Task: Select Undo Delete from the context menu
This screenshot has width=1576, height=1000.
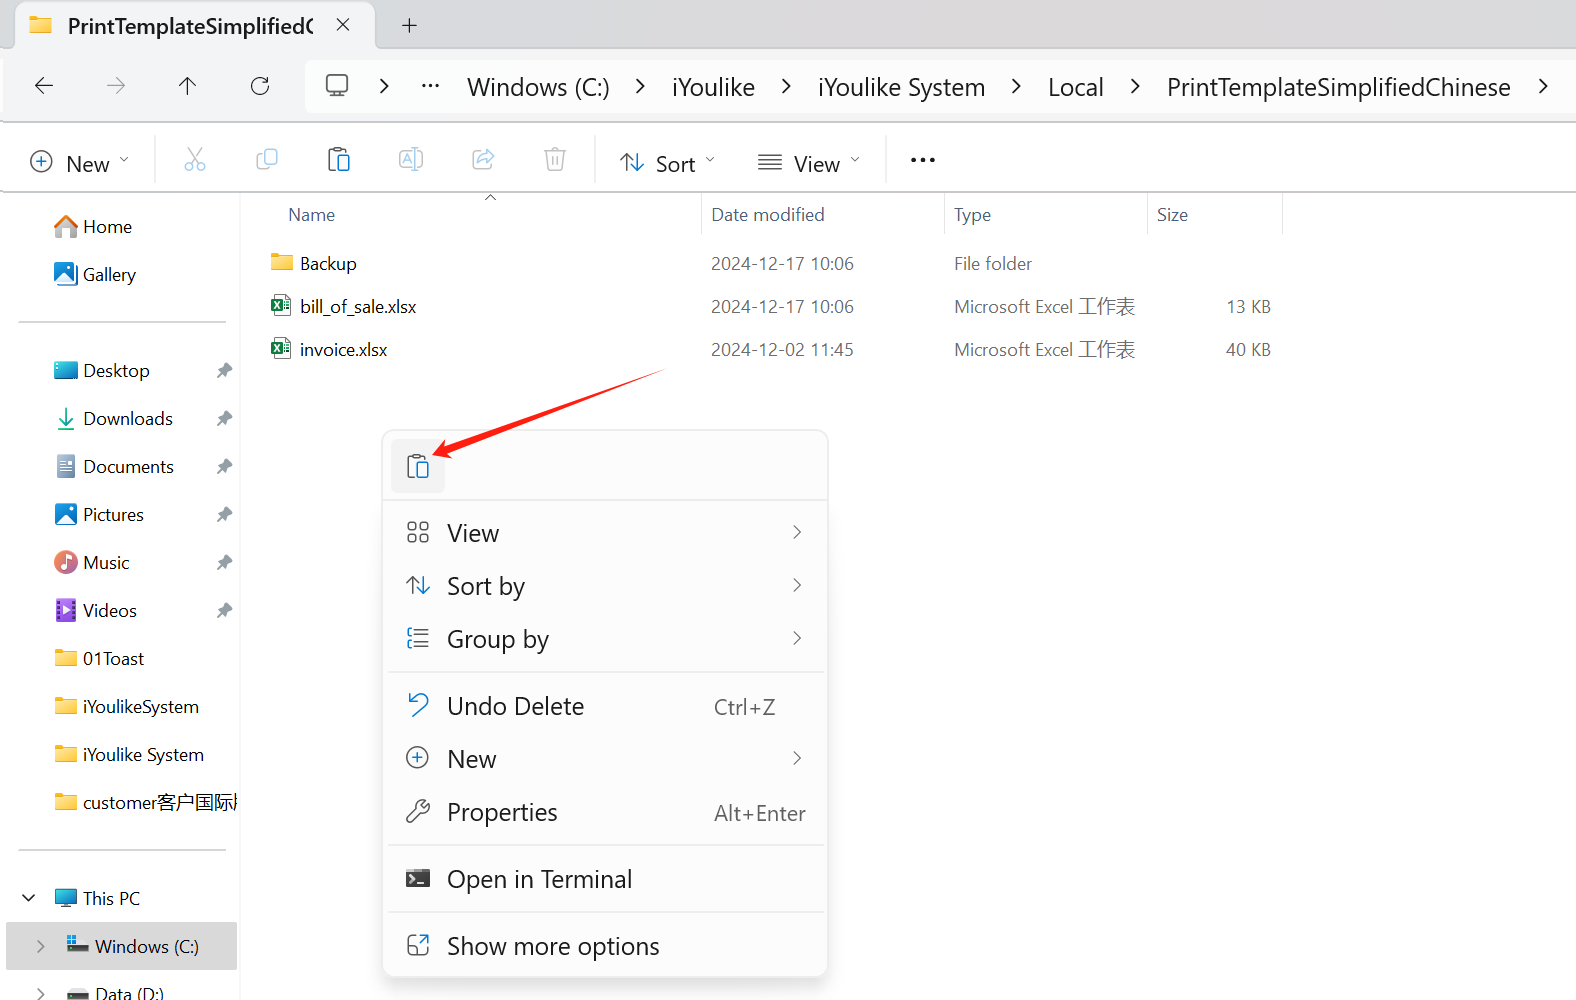Action: click(x=515, y=706)
